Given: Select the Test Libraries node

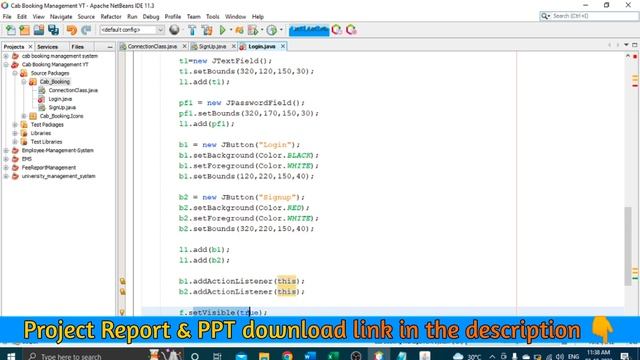Looking at the screenshot, I should click(46, 142).
